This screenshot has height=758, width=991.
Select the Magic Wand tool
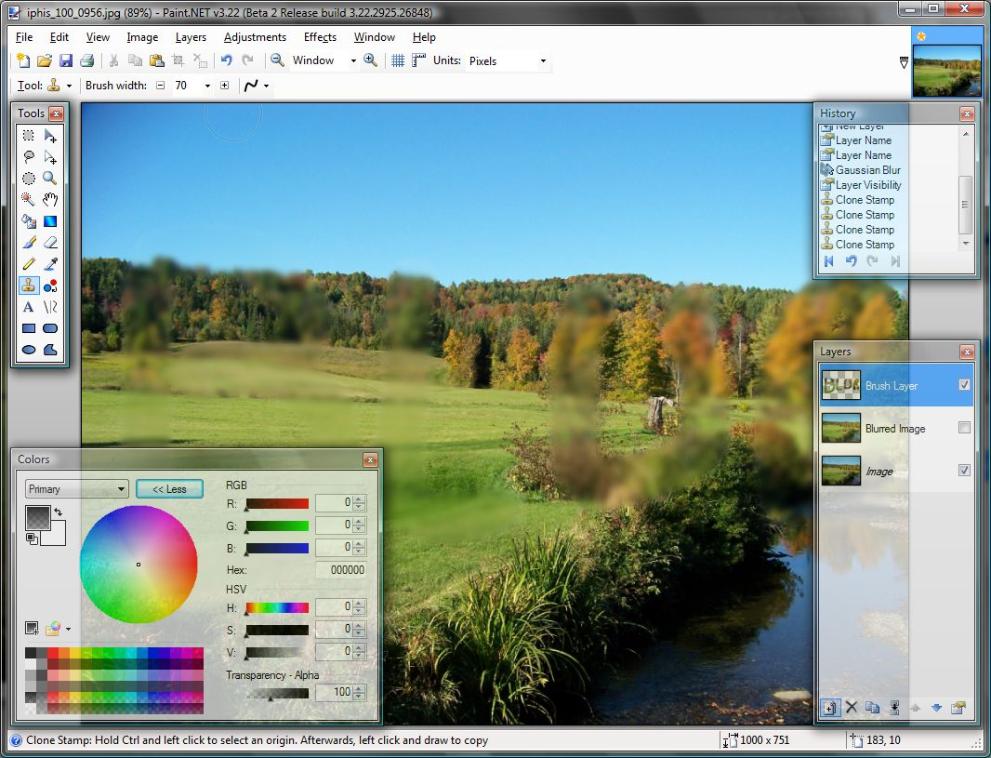(x=28, y=200)
